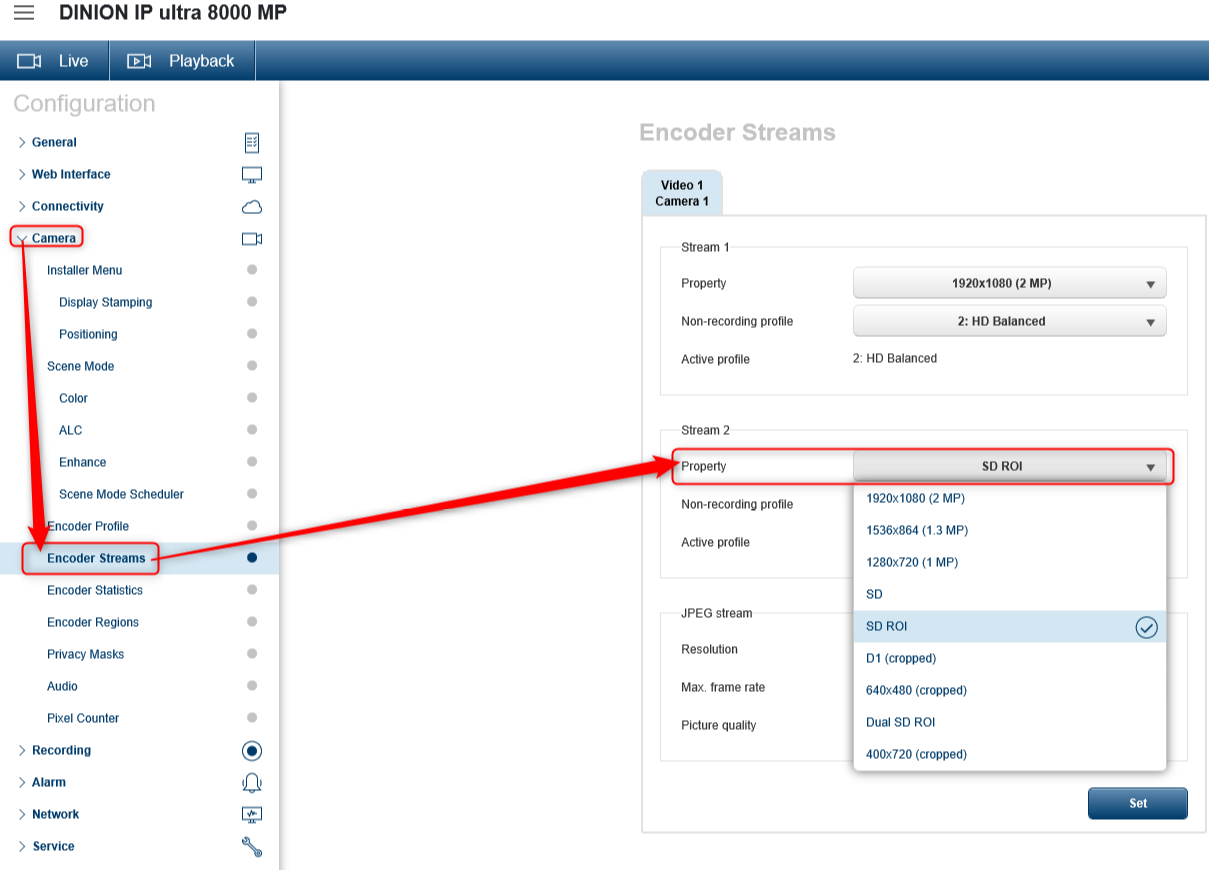Viewport: 1209px width, 877px height.
Task: Open Encoder Statistics page
Action: tap(95, 590)
